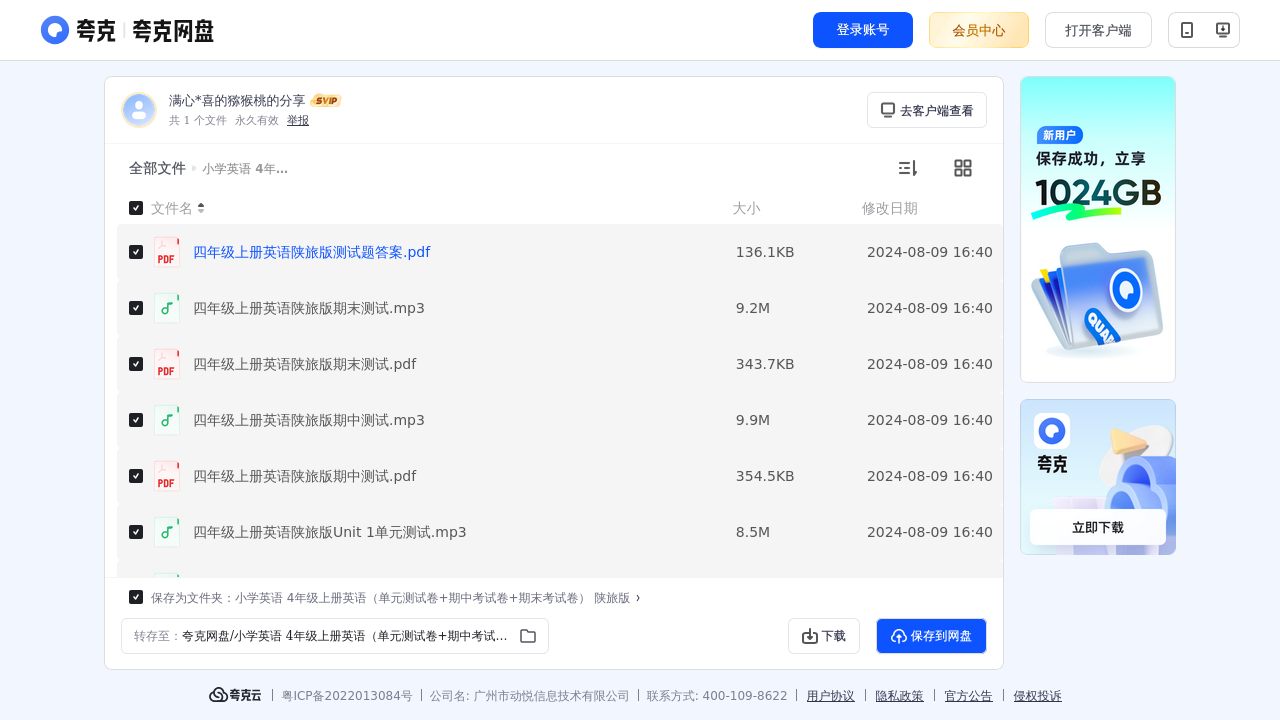1280x720 pixels.
Task: Click the 夸克网盘 title text in header
Action: pos(173,31)
